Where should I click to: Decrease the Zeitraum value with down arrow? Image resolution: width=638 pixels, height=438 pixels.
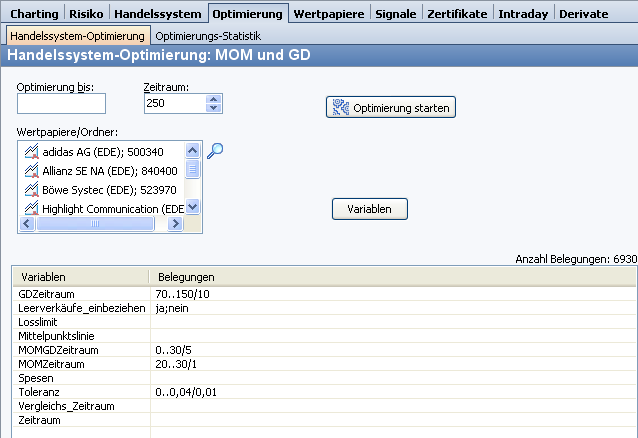click(214, 108)
